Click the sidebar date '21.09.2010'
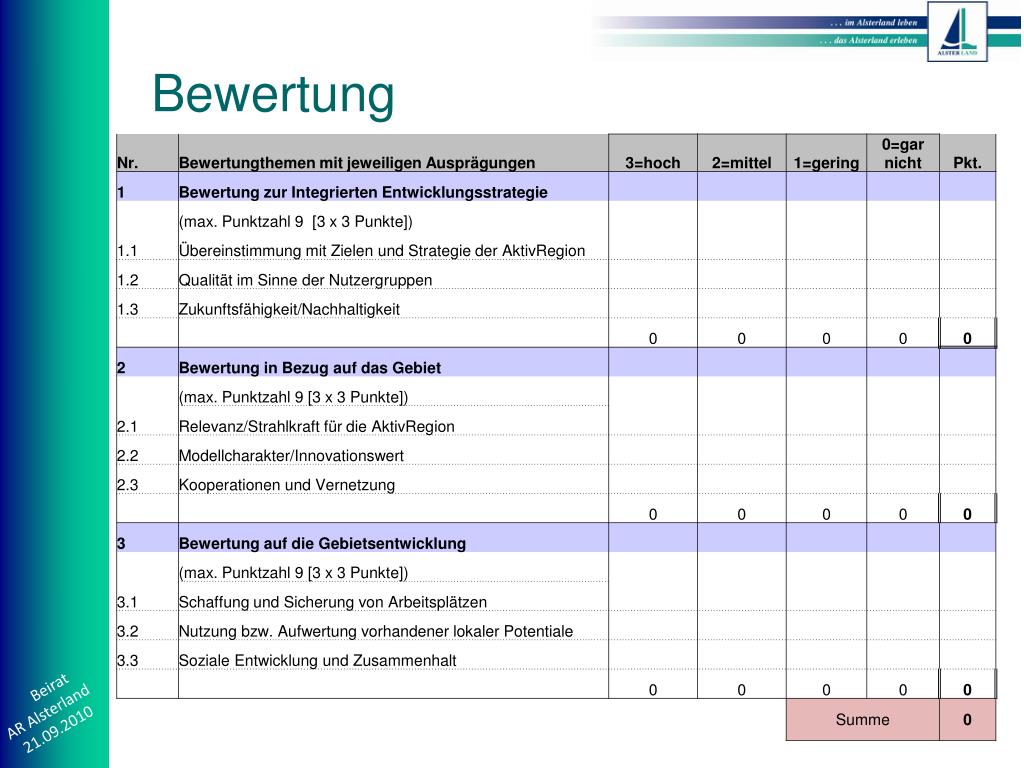This screenshot has height=768, width=1024. click(x=59, y=729)
